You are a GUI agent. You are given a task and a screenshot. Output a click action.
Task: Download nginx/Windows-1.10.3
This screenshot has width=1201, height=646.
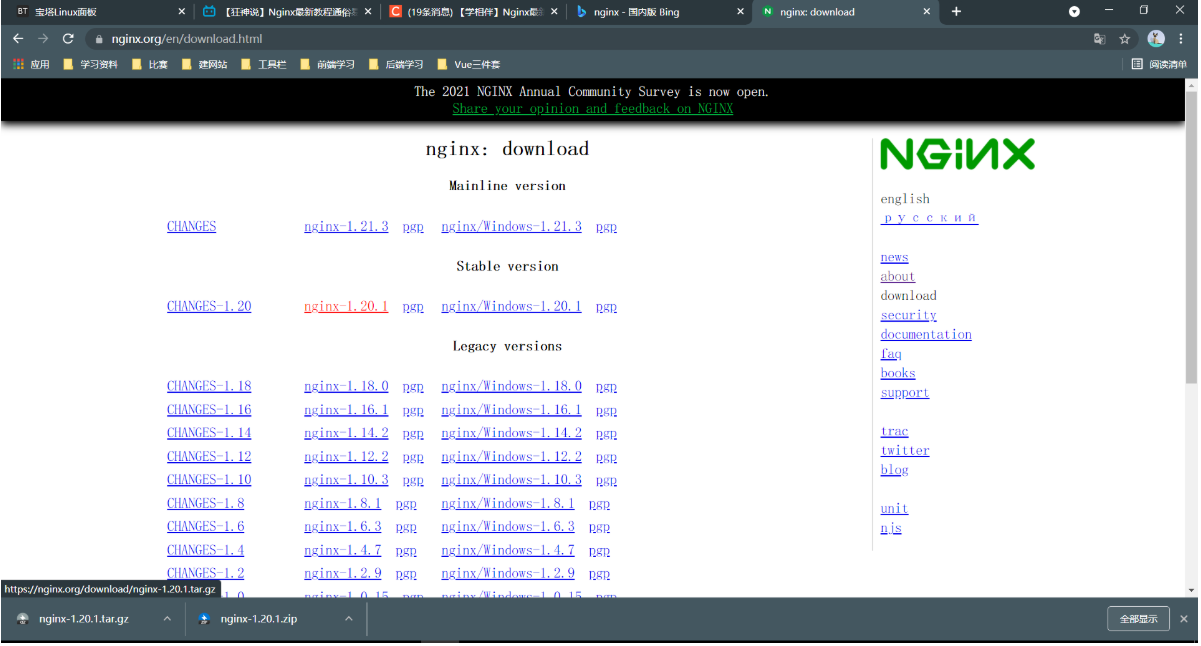coord(511,480)
